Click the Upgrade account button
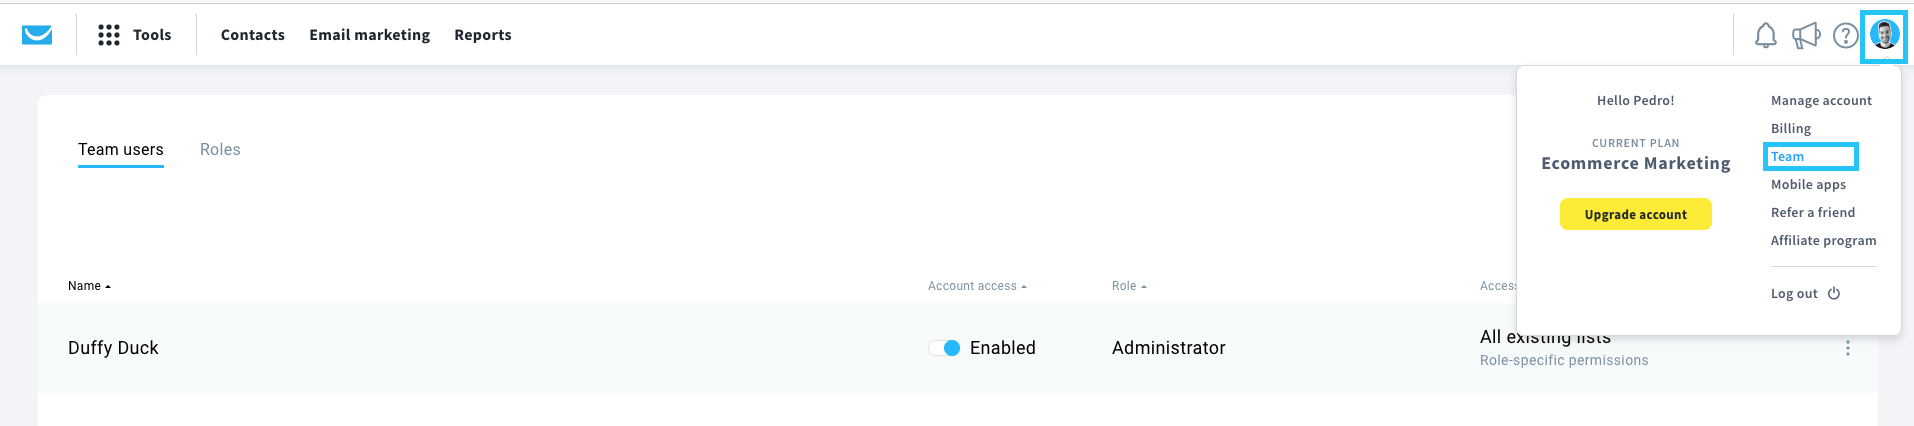1914x426 pixels. [x=1635, y=214]
